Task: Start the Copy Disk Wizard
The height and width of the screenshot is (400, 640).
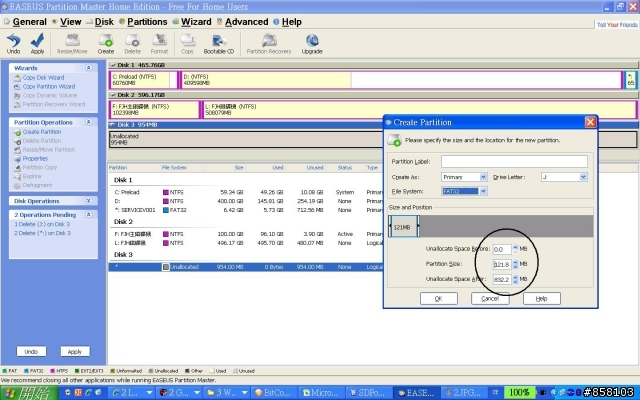Action: 43,78
